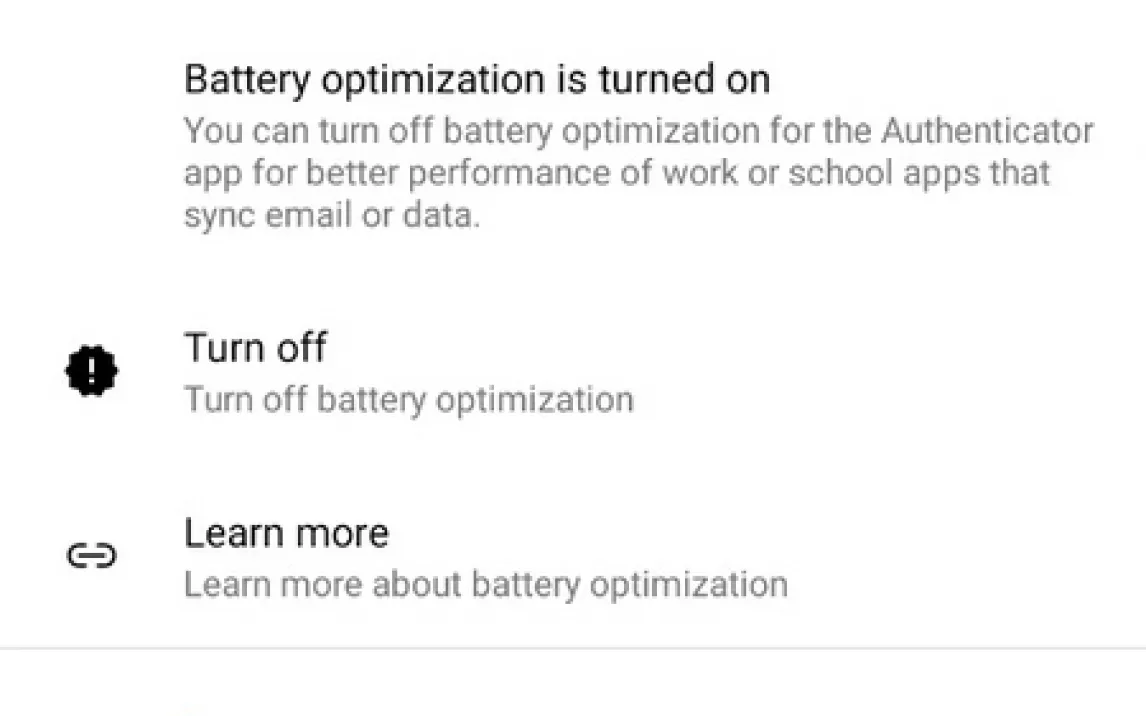1146x716 pixels.
Task: Click the chain link icon beside Learn more
Action: [x=91, y=556]
